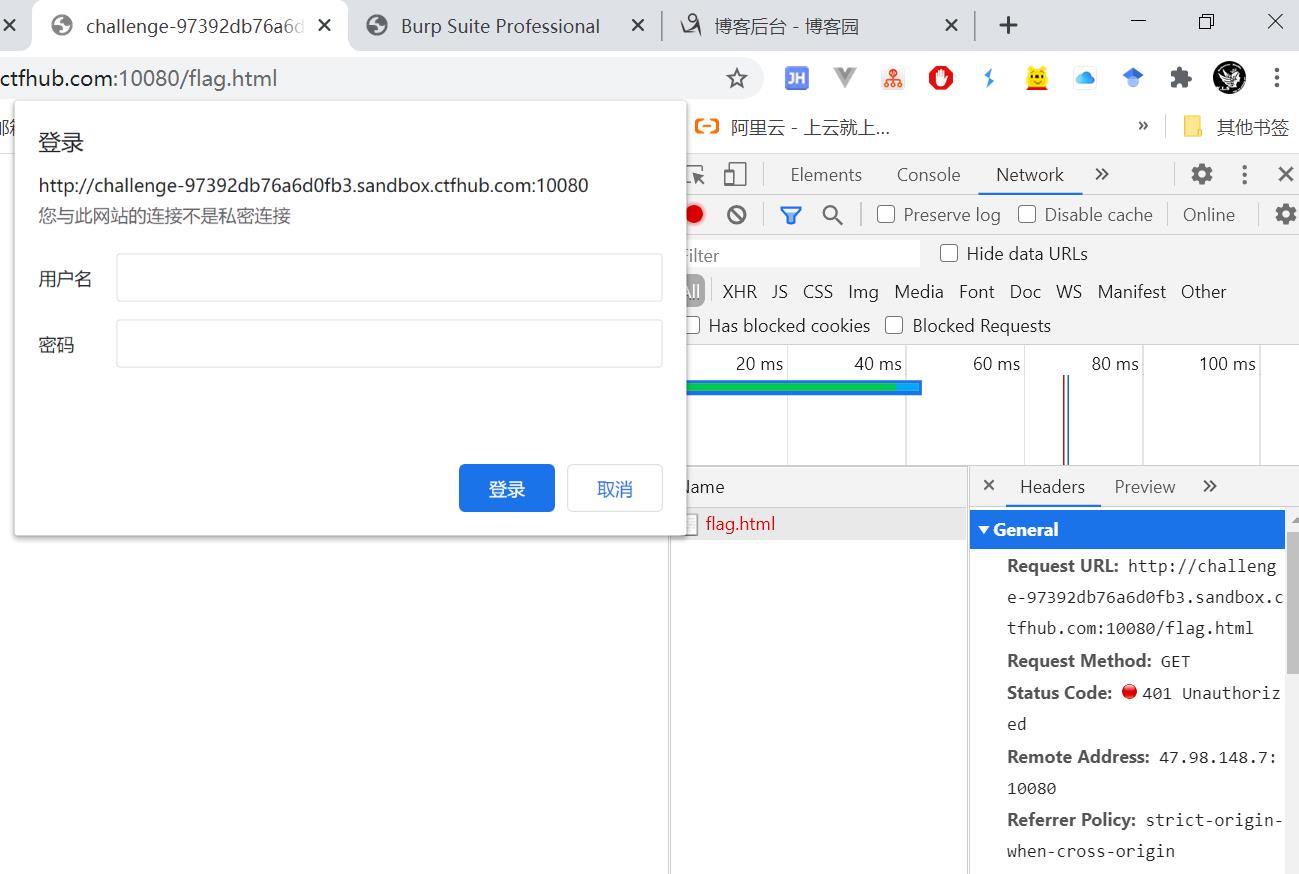Check Blocked Requests

coord(894,325)
